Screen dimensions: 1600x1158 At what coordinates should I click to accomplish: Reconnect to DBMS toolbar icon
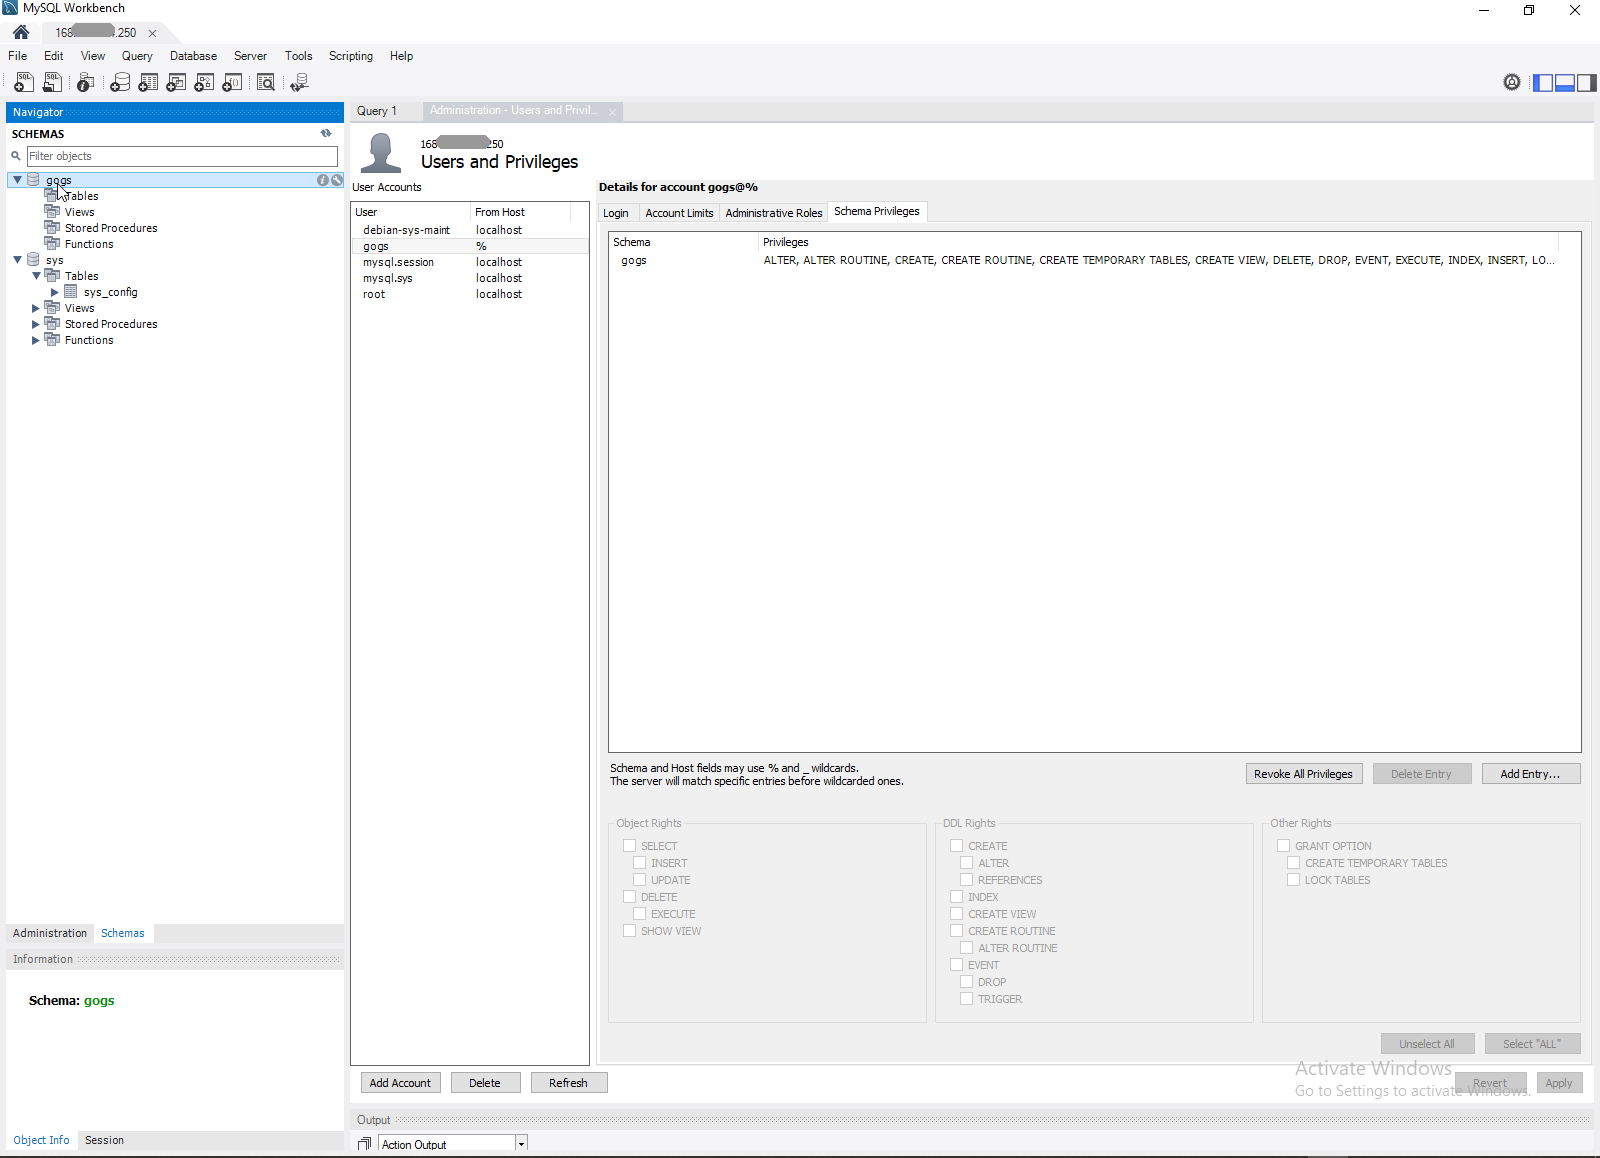click(299, 83)
